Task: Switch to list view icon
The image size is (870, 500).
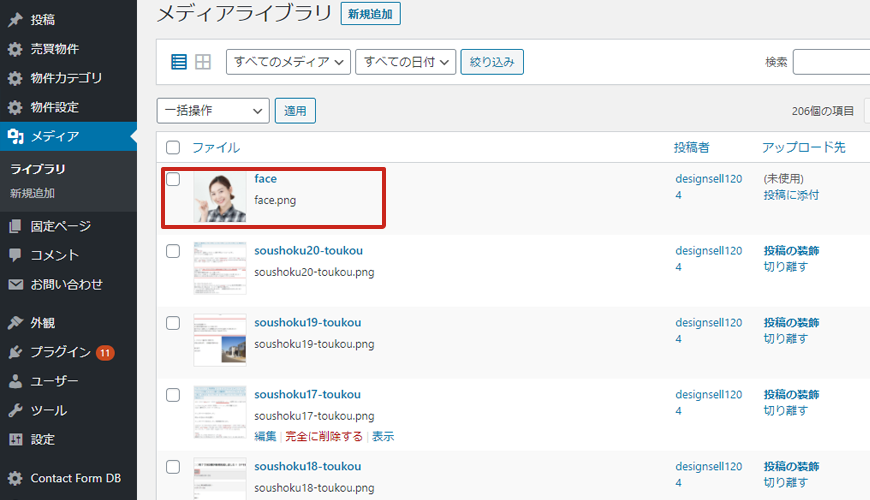Action: coord(179,62)
